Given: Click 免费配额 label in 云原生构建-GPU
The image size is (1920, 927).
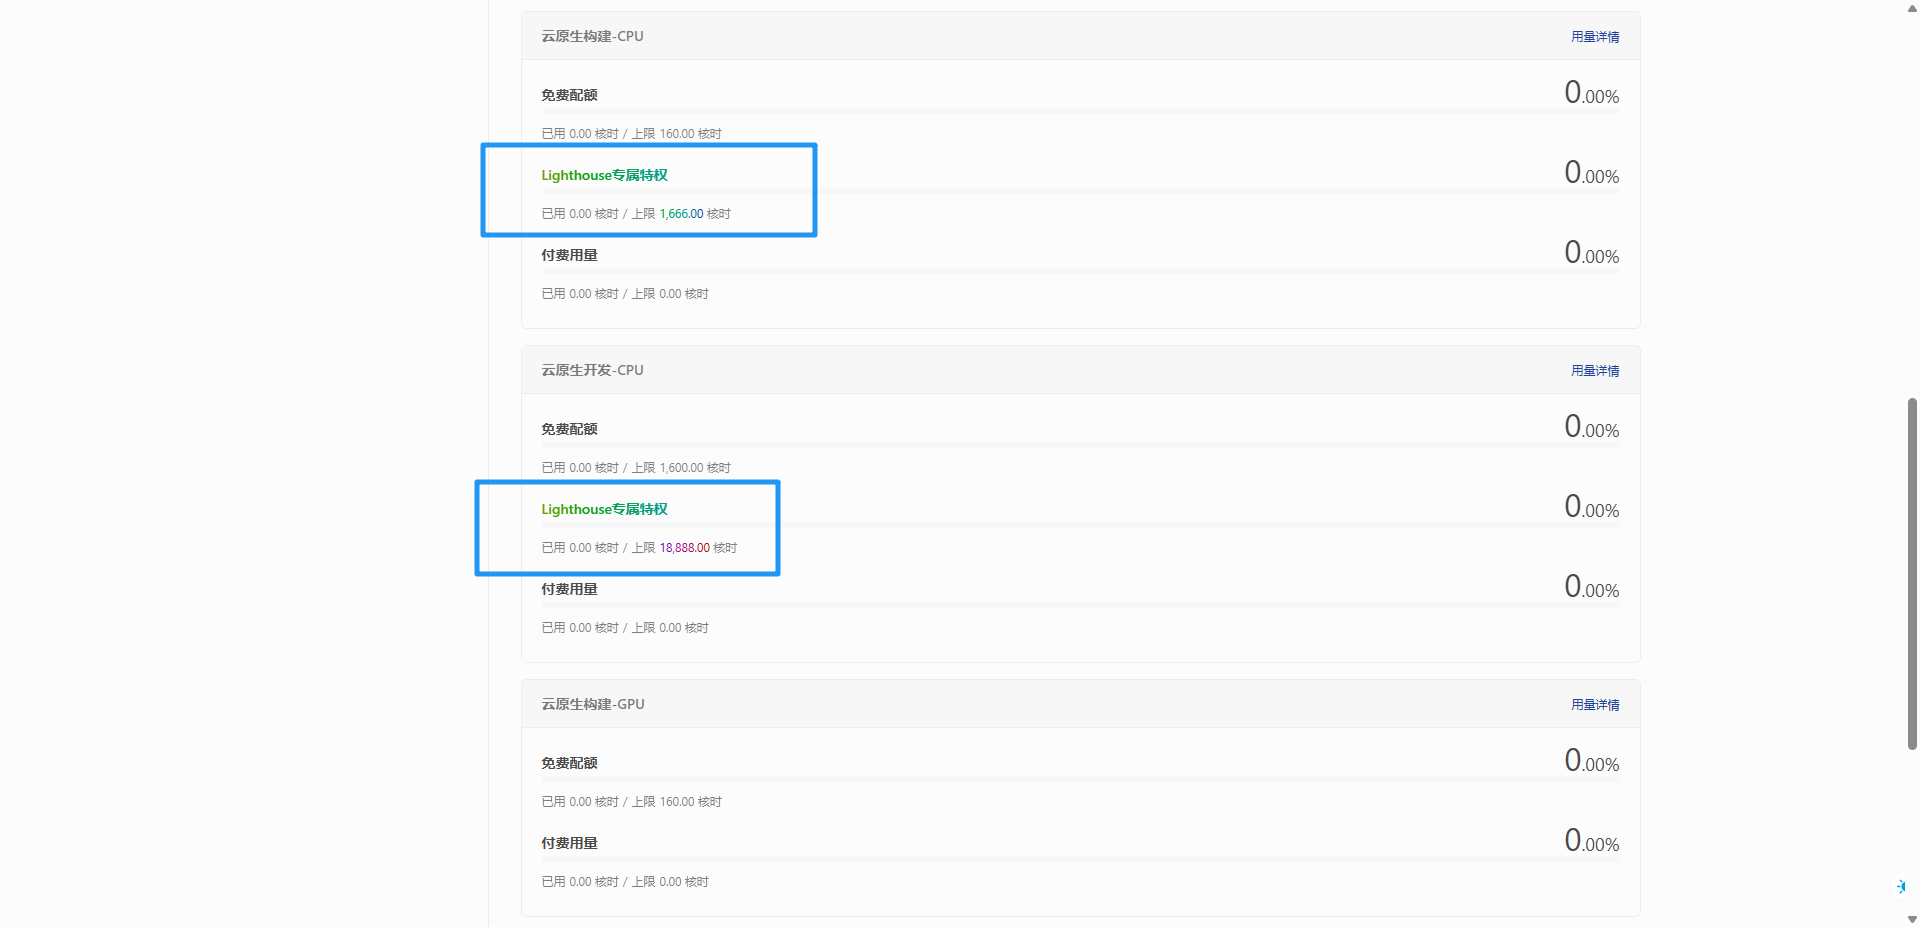Looking at the screenshot, I should [569, 764].
